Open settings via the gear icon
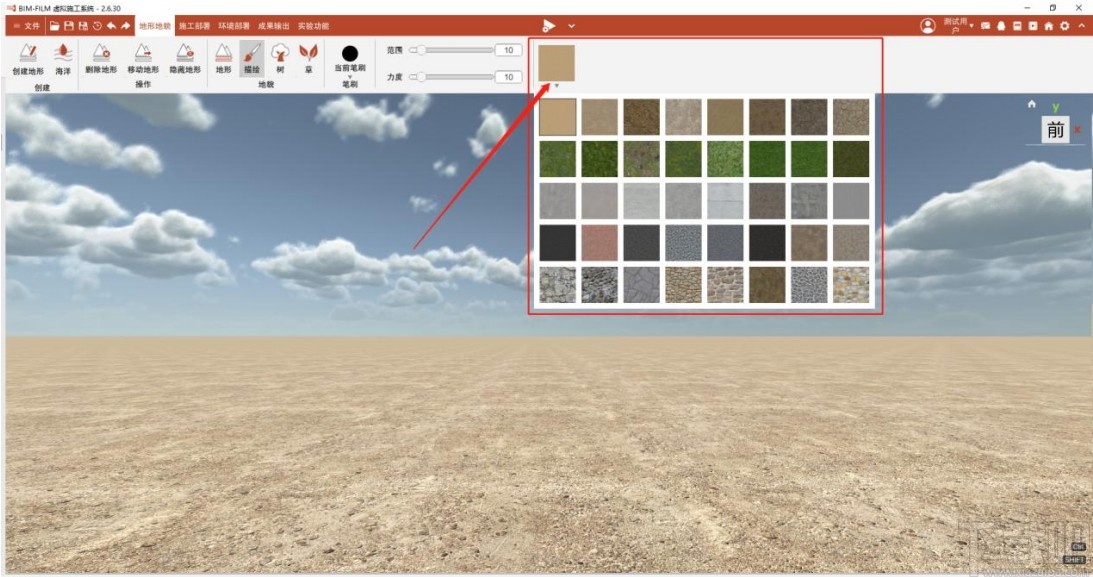1093x577 pixels. pos(1064,26)
